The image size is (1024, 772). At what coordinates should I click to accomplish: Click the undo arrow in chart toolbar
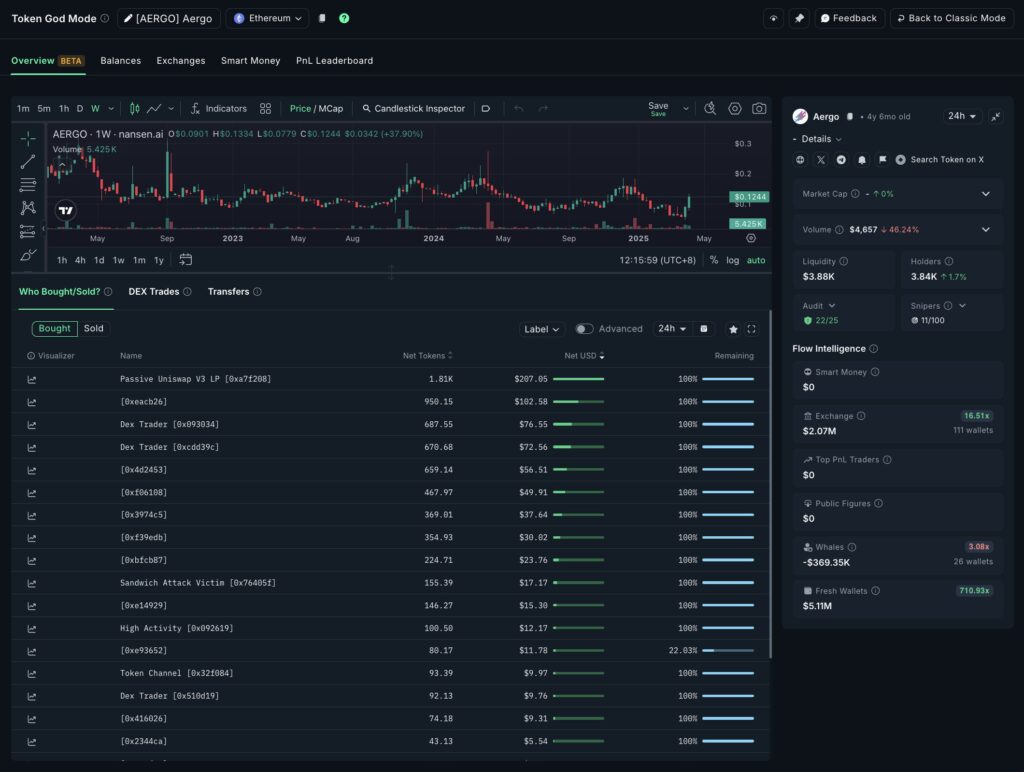(x=519, y=108)
